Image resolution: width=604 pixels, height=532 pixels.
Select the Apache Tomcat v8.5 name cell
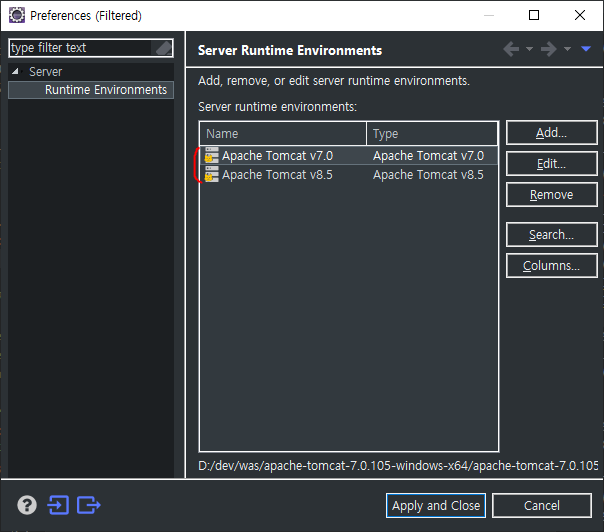(x=277, y=175)
